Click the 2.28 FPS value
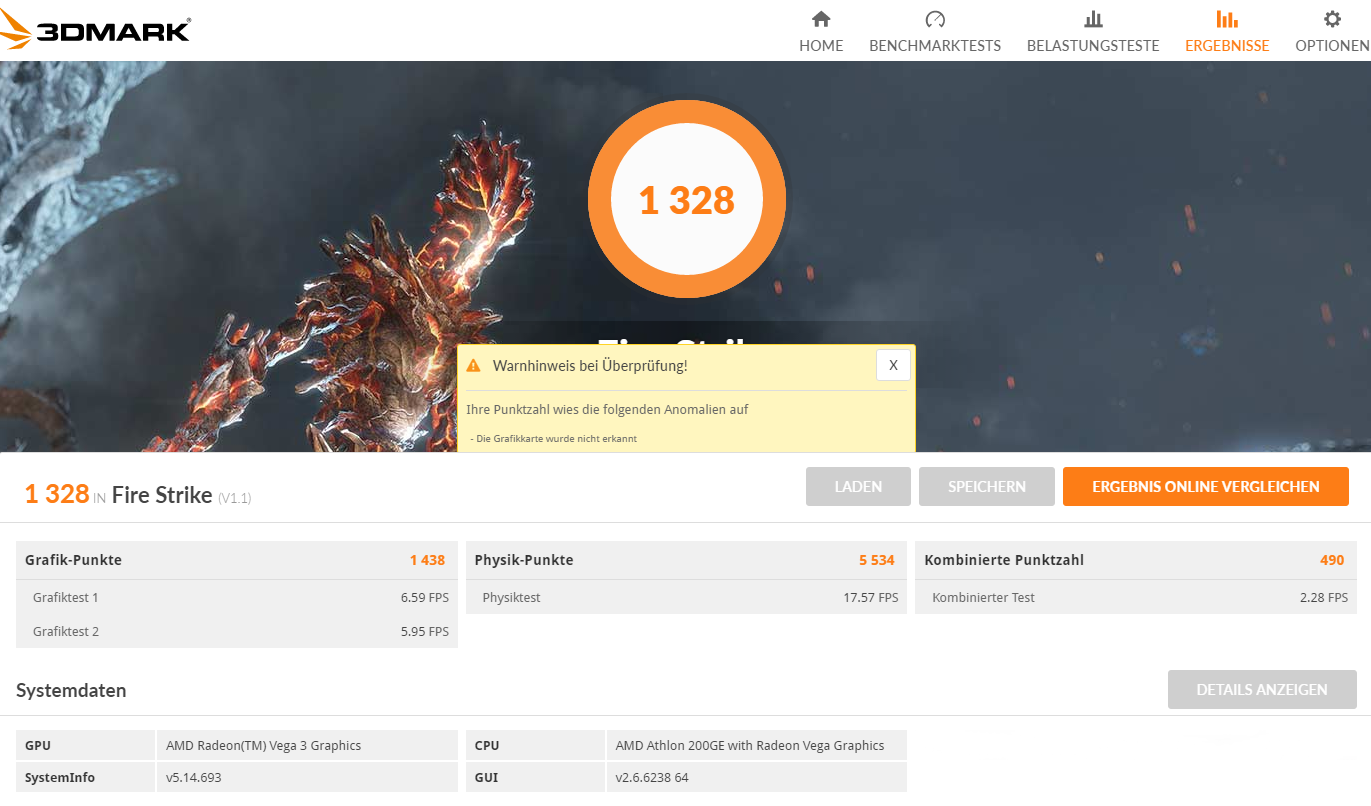 click(x=1324, y=598)
